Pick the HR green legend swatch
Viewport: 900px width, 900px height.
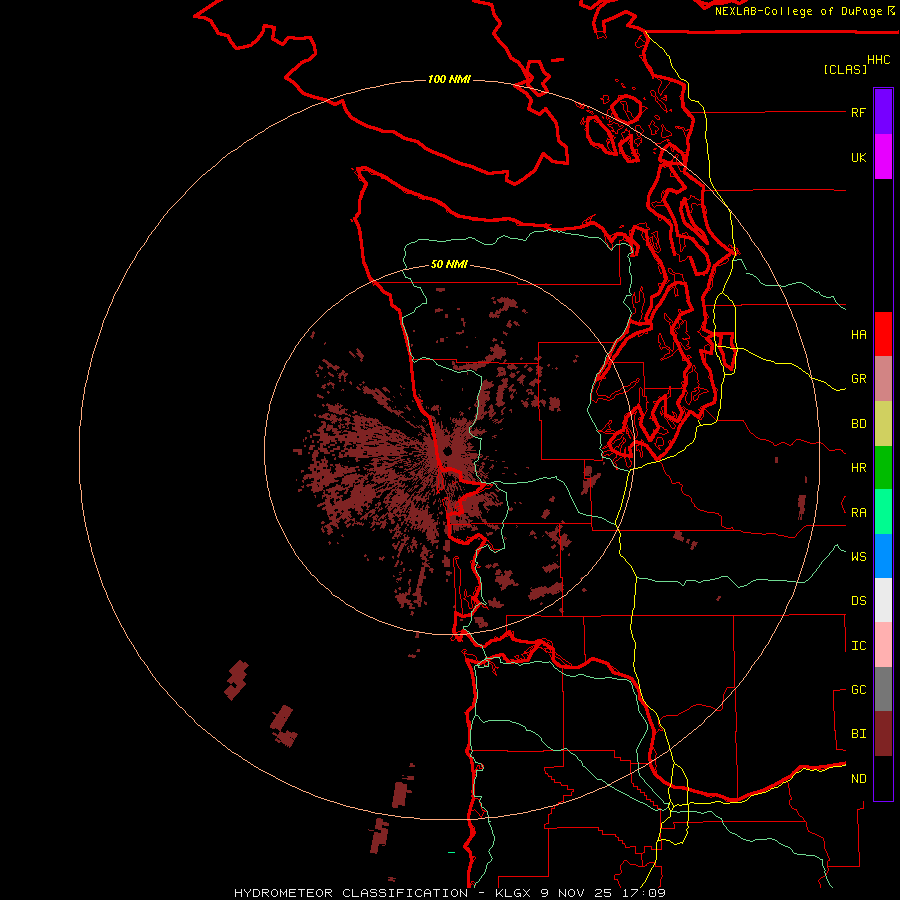(883, 468)
